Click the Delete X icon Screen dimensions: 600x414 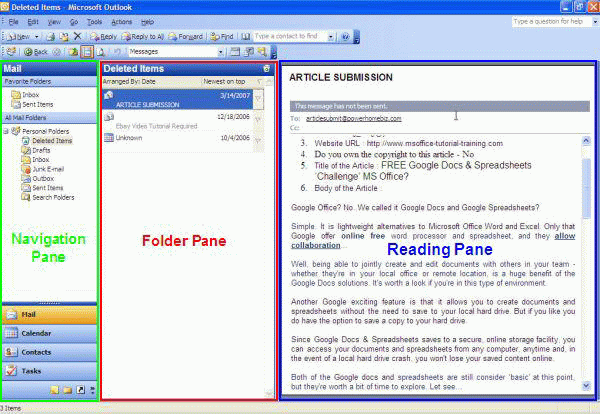point(78,36)
